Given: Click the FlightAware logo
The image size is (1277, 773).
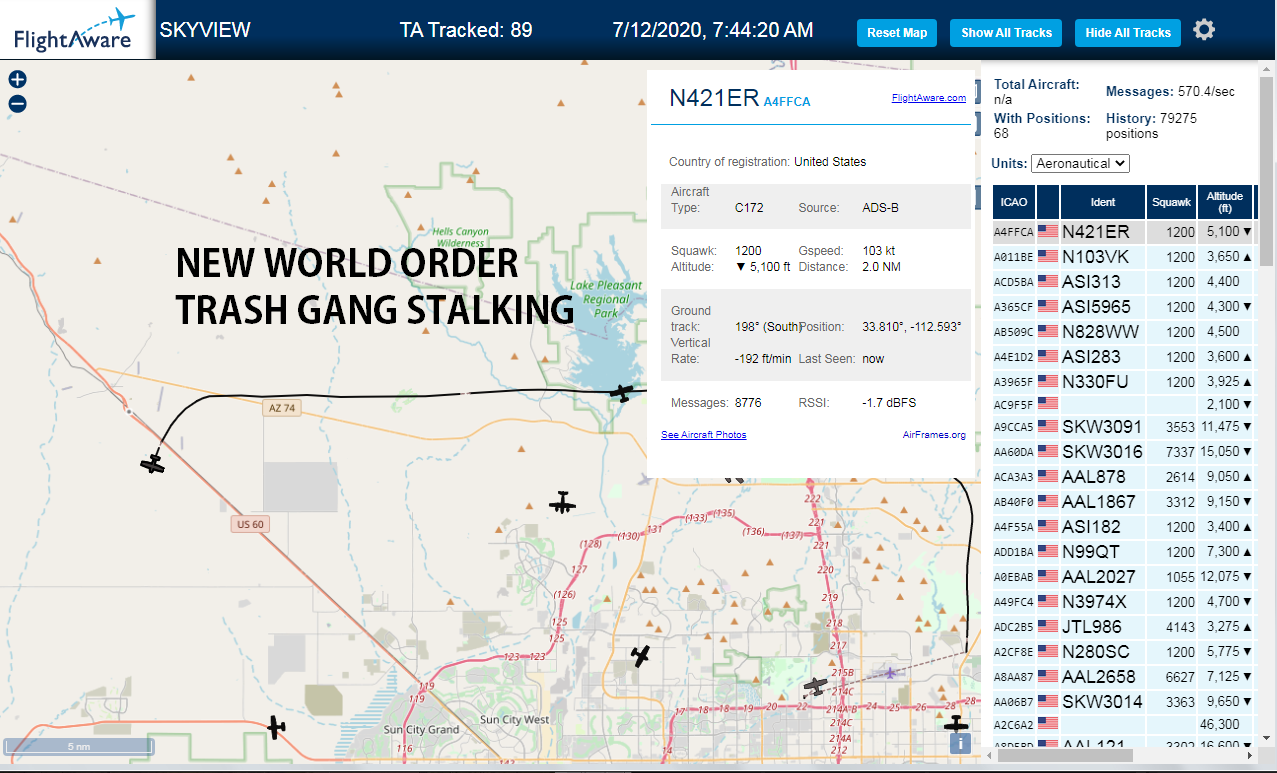Looking at the screenshot, I should tap(76, 30).
